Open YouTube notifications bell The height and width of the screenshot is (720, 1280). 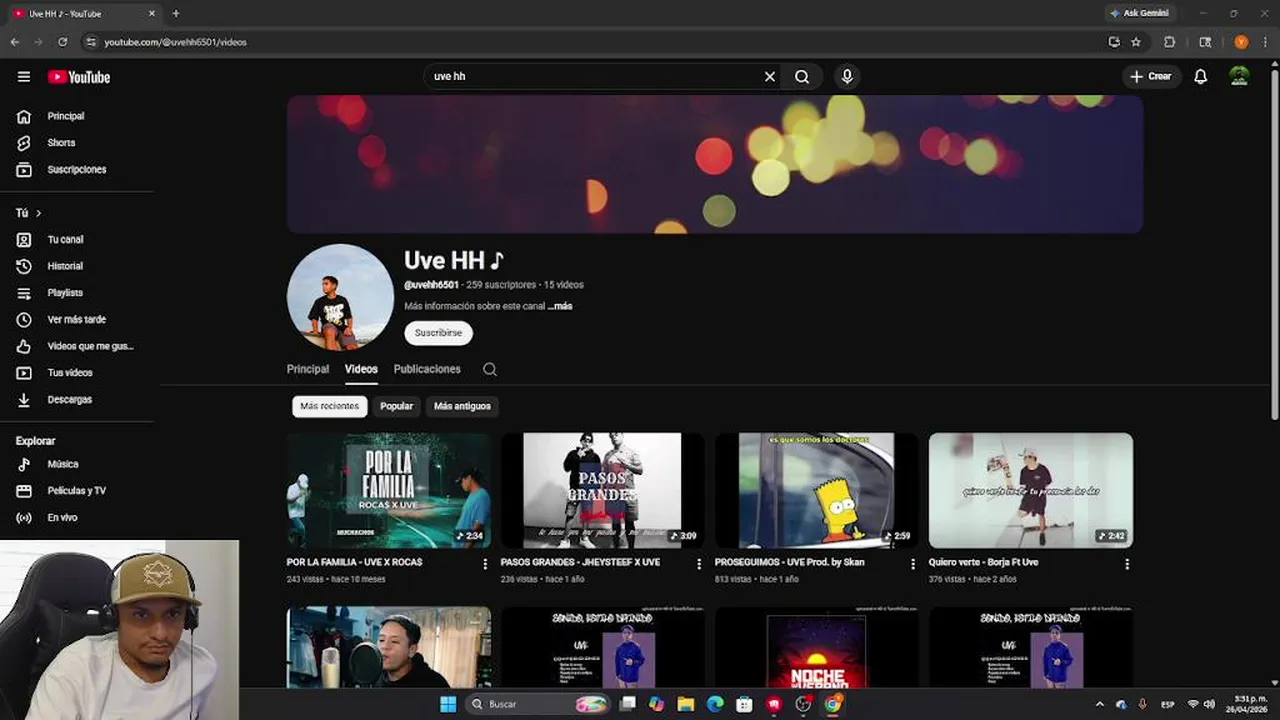1201,77
